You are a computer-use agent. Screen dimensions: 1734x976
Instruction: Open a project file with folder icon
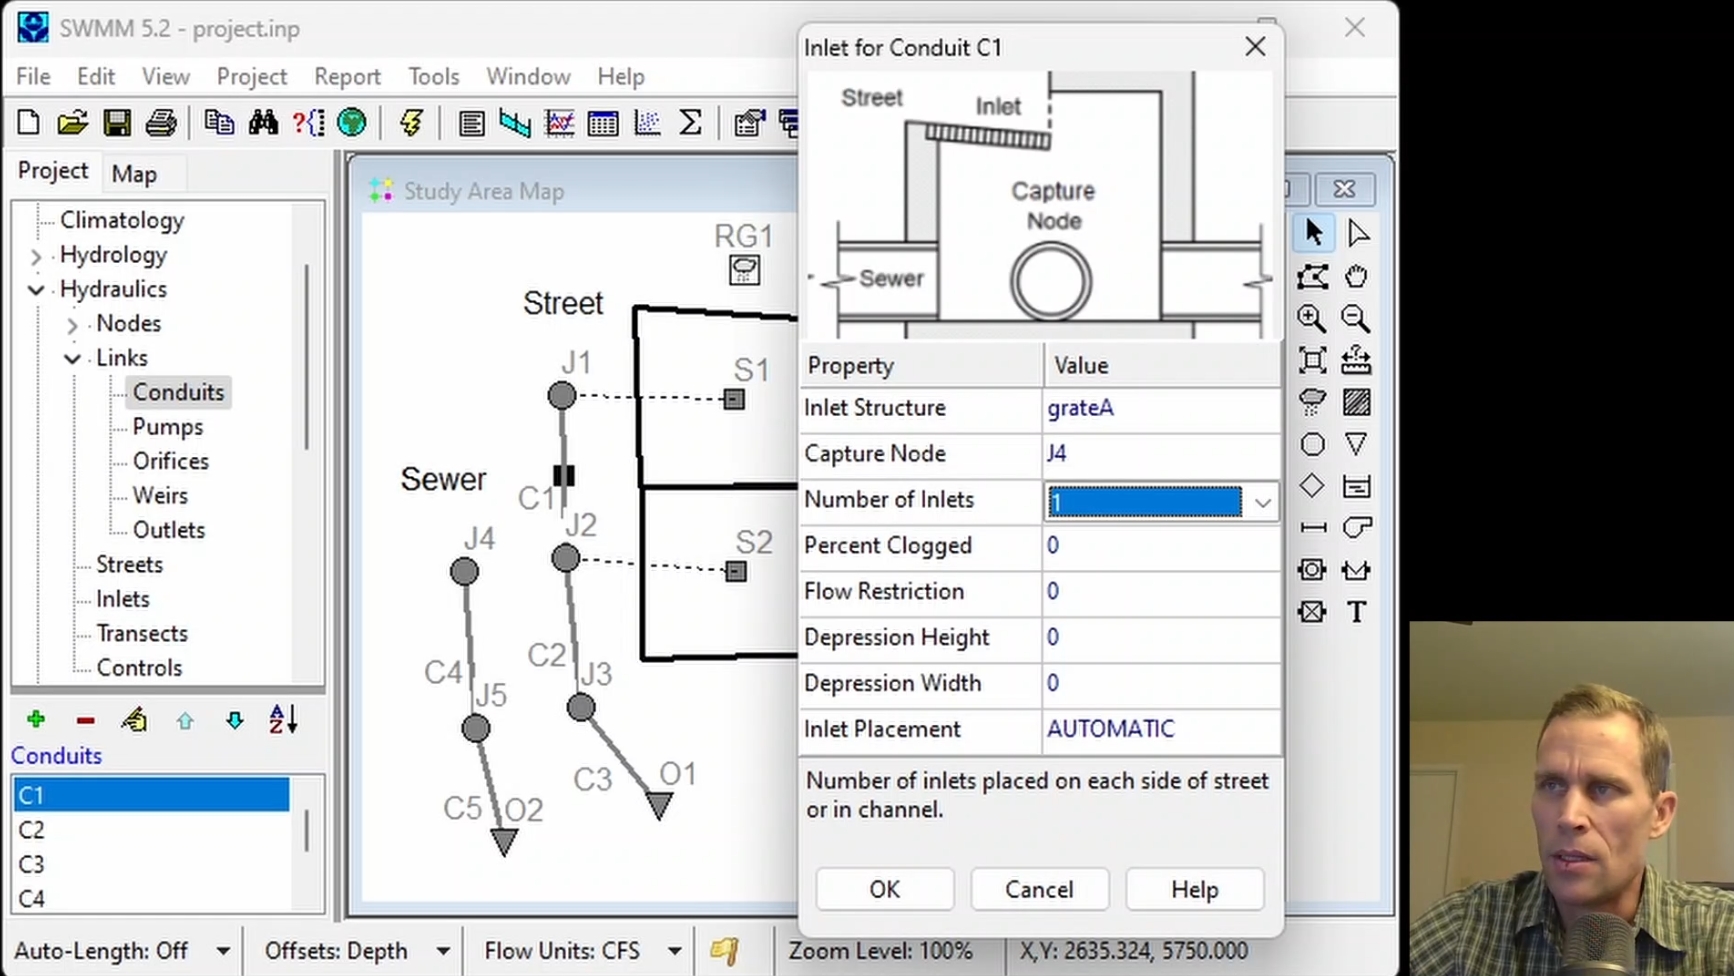coord(72,123)
